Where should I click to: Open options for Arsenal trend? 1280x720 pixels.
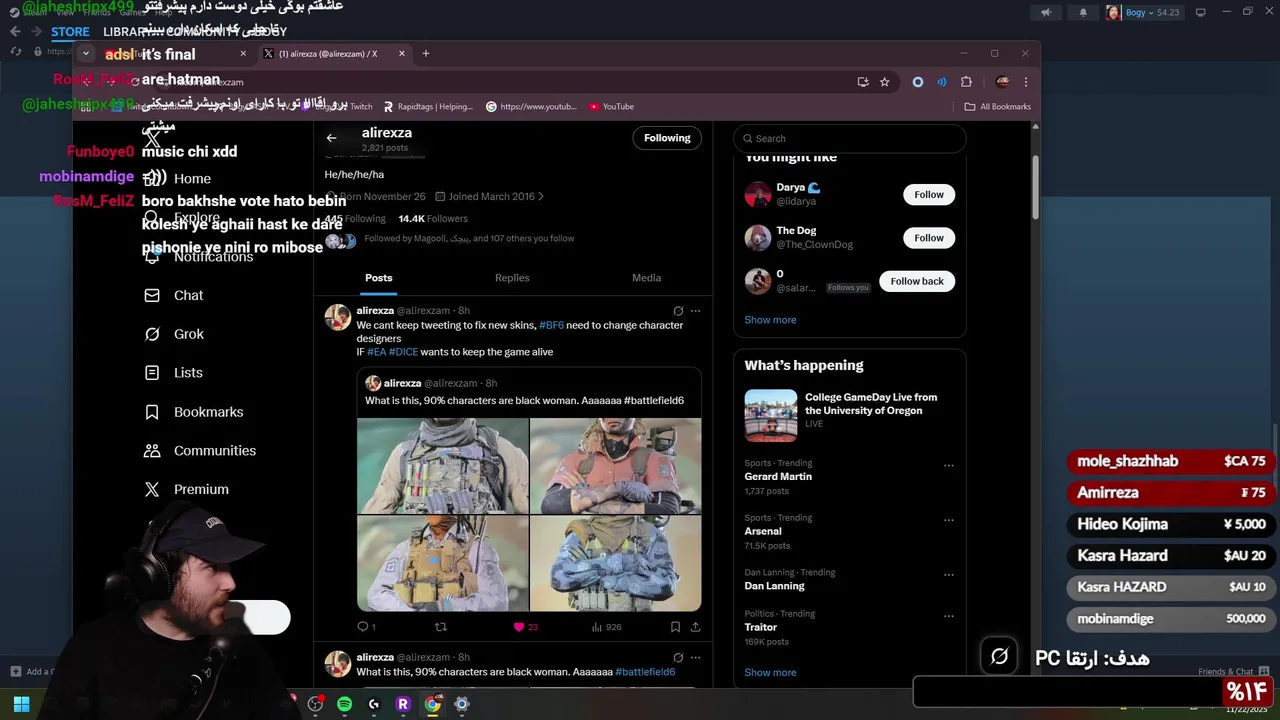pos(949,520)
